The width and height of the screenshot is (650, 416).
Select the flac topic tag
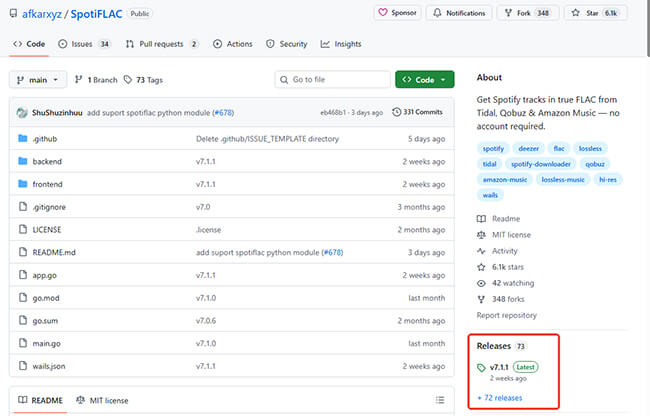559,148
